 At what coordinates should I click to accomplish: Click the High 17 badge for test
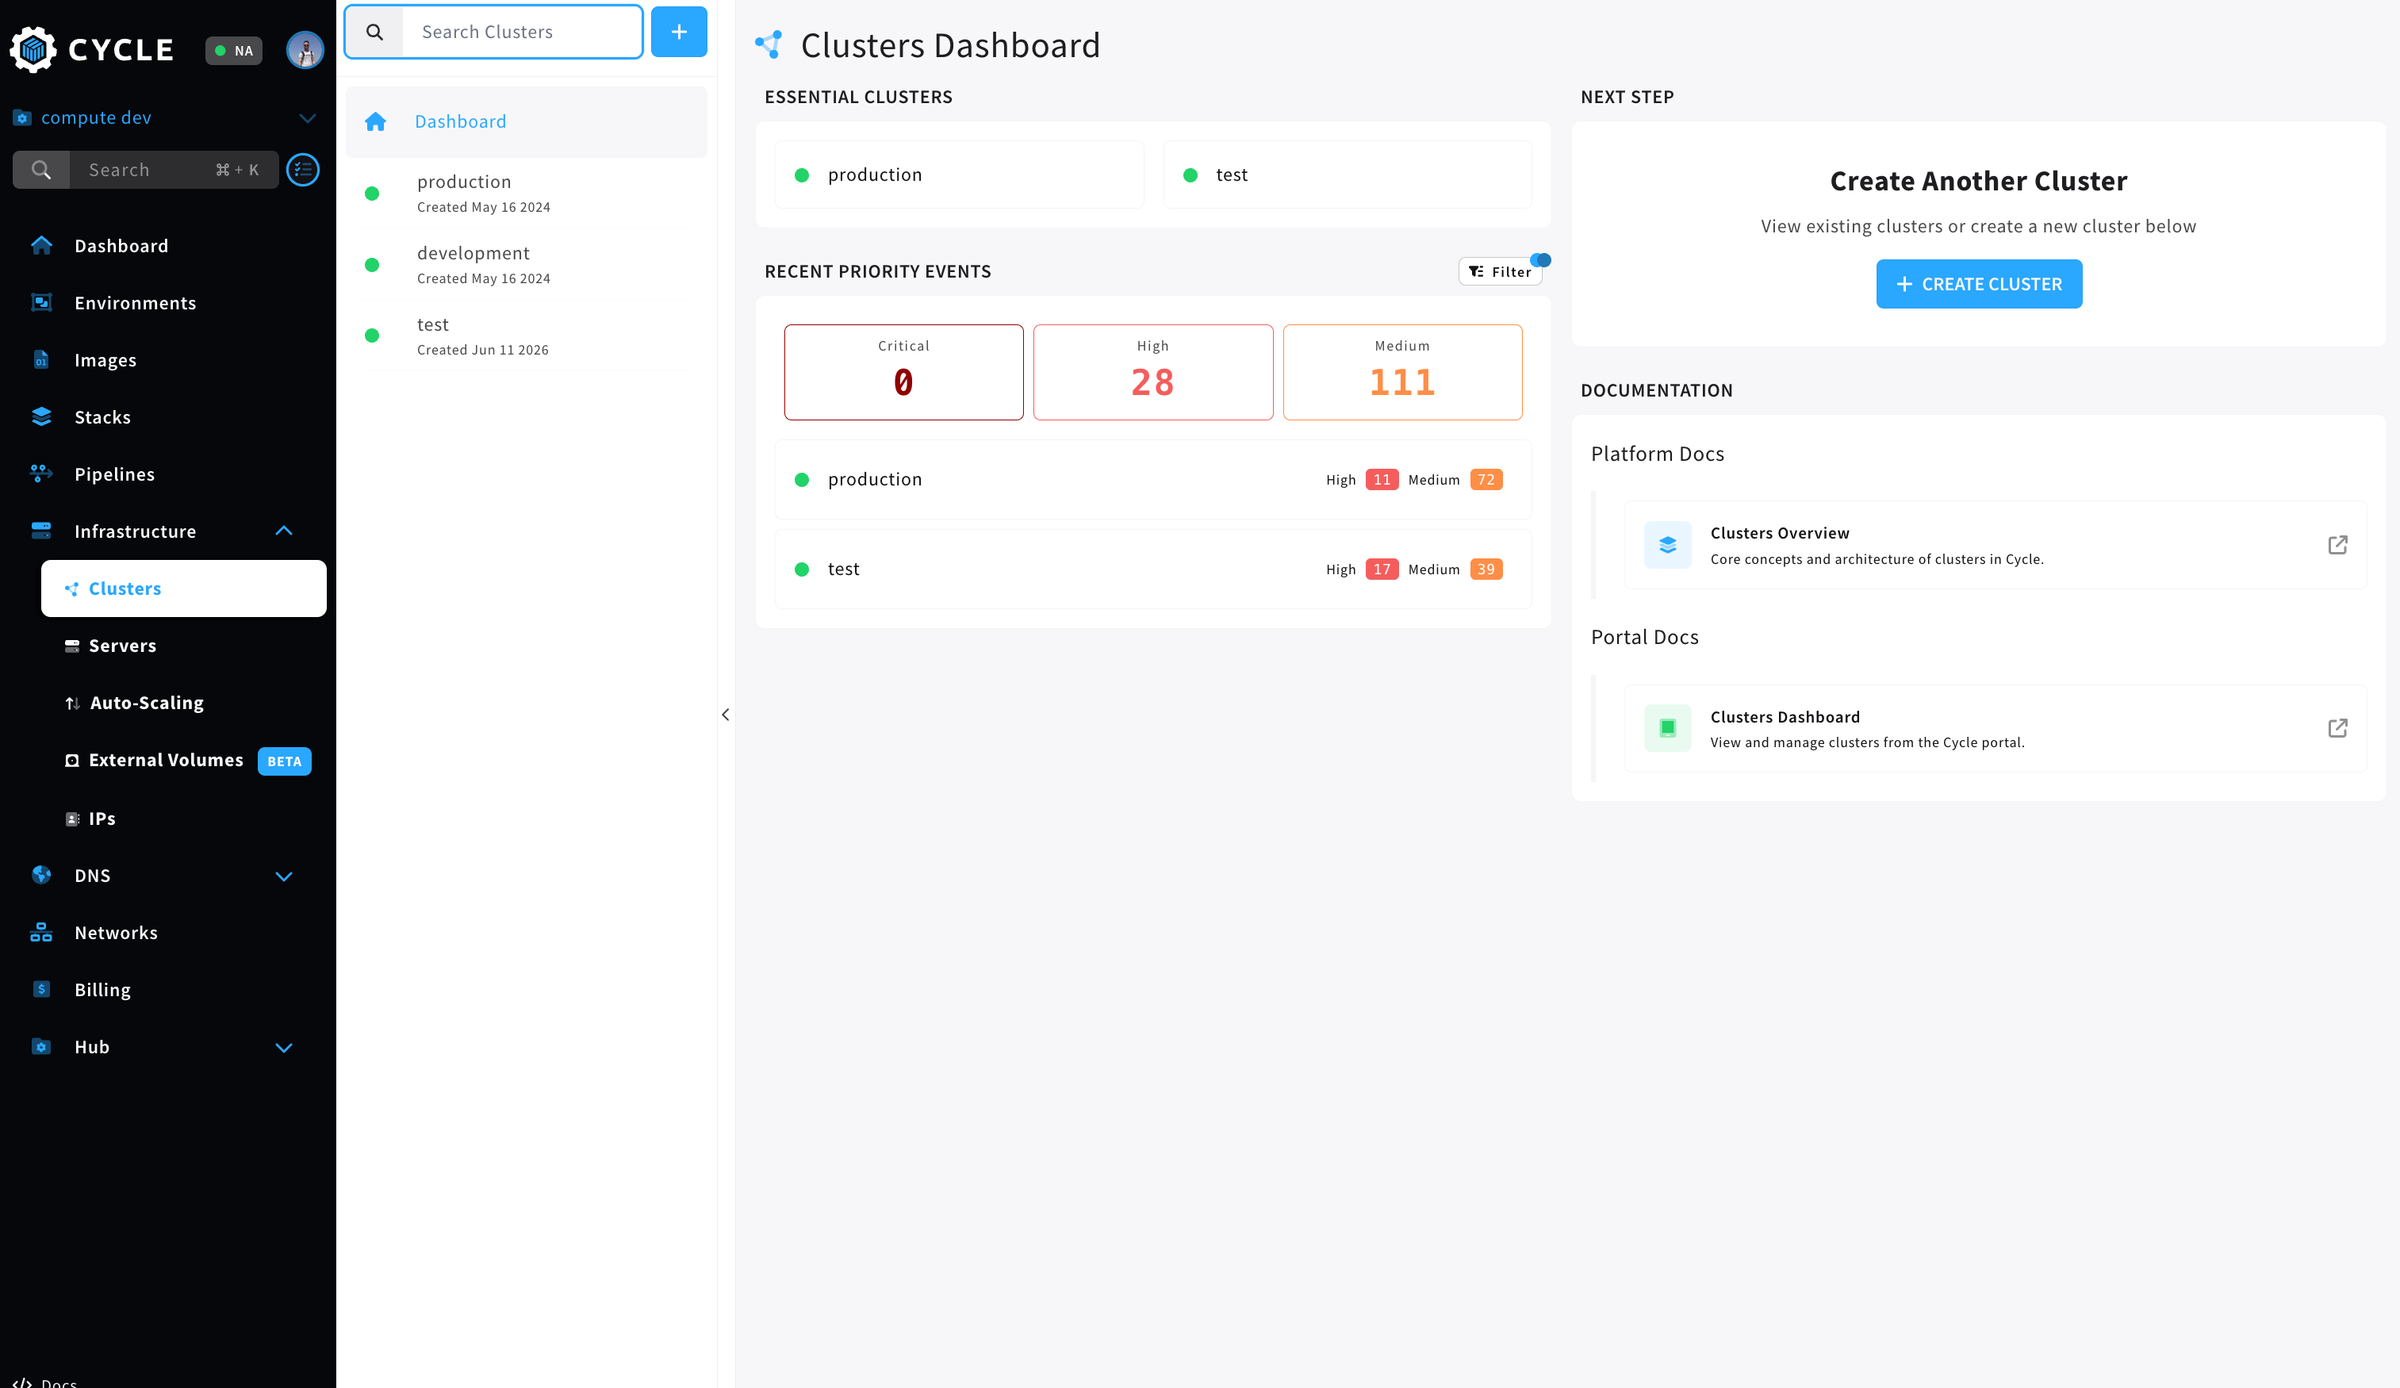coord(1382,569)
